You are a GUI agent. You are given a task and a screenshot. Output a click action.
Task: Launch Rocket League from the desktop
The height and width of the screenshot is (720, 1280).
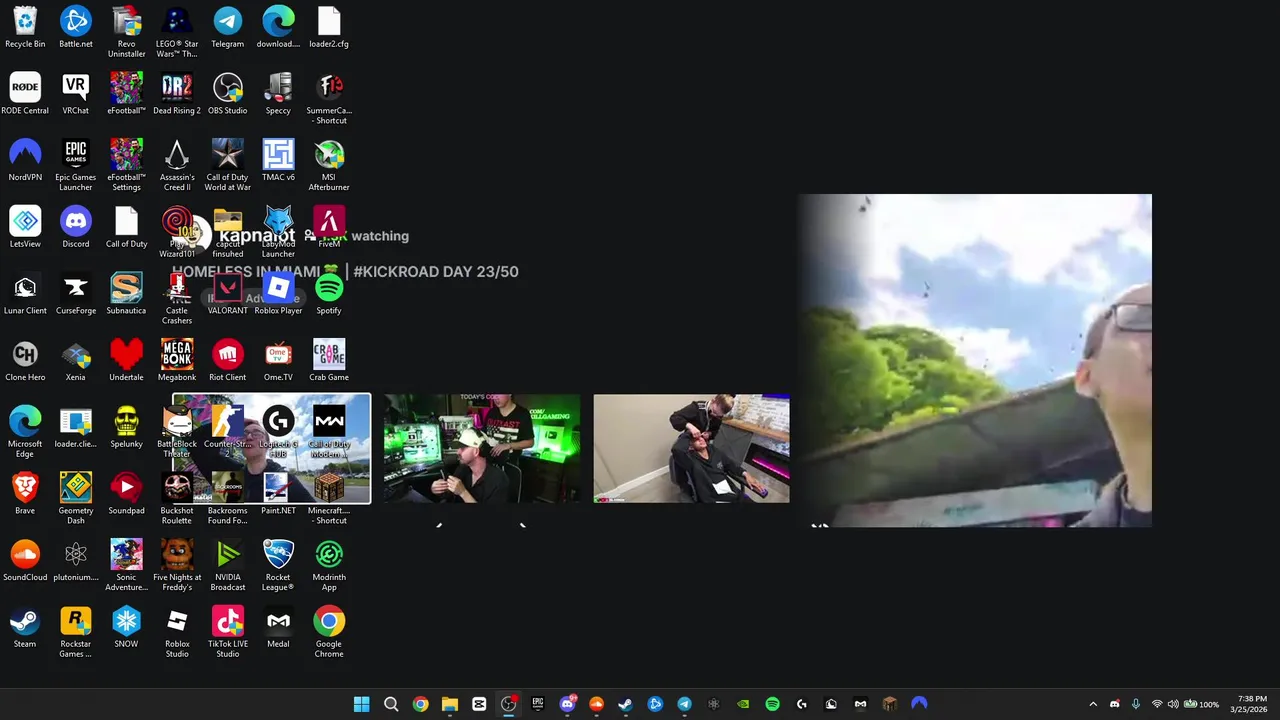[278, 566]
